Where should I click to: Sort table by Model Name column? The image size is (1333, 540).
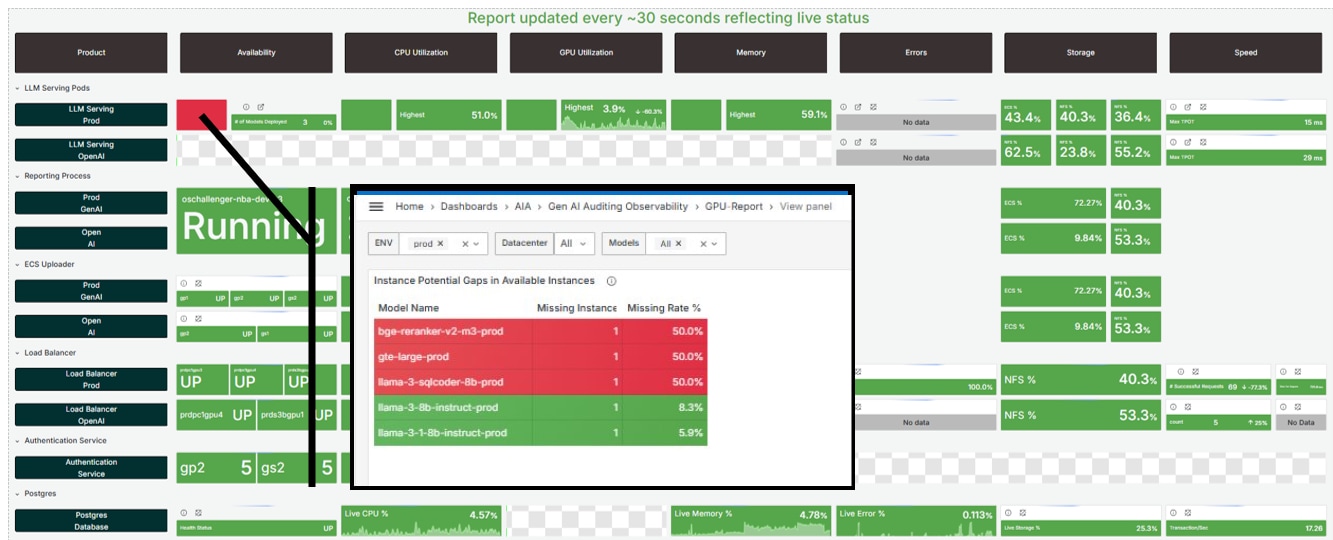[x=408, y=308]
